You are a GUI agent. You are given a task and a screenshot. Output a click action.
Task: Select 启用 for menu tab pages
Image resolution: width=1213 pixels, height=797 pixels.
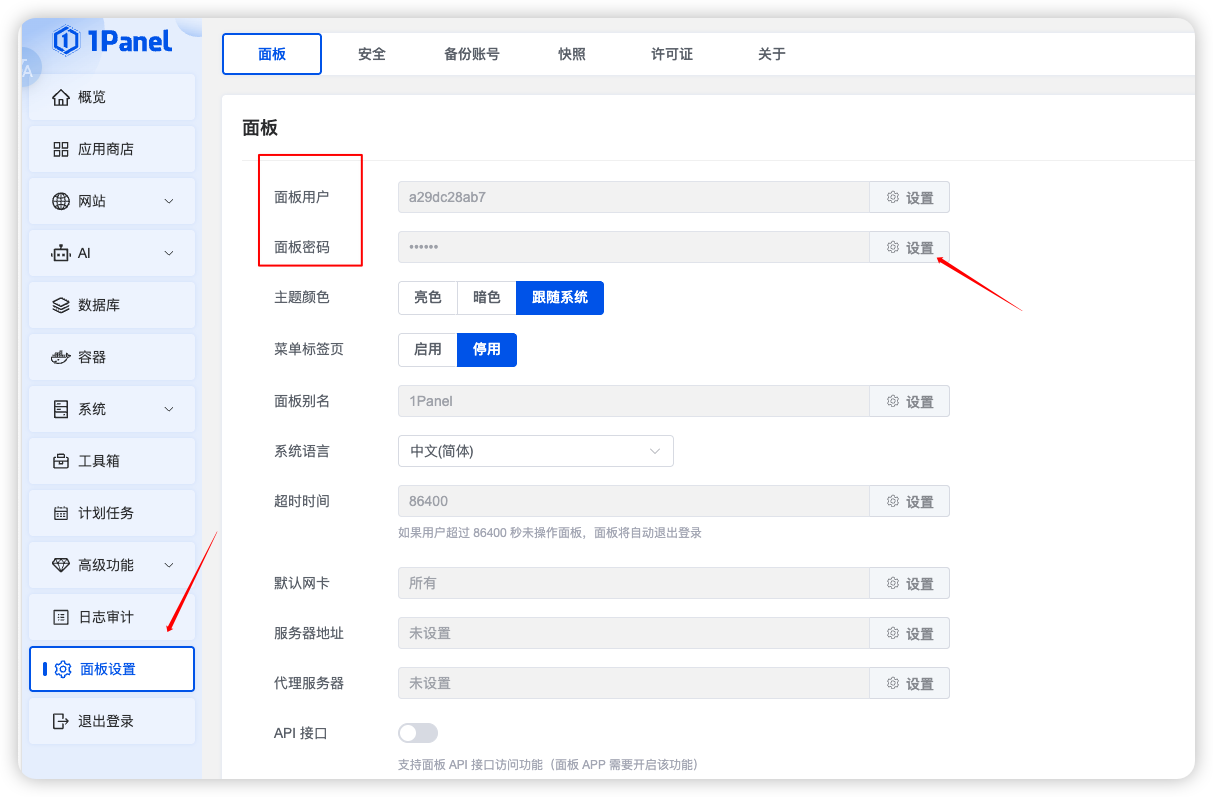coord(428,350)
